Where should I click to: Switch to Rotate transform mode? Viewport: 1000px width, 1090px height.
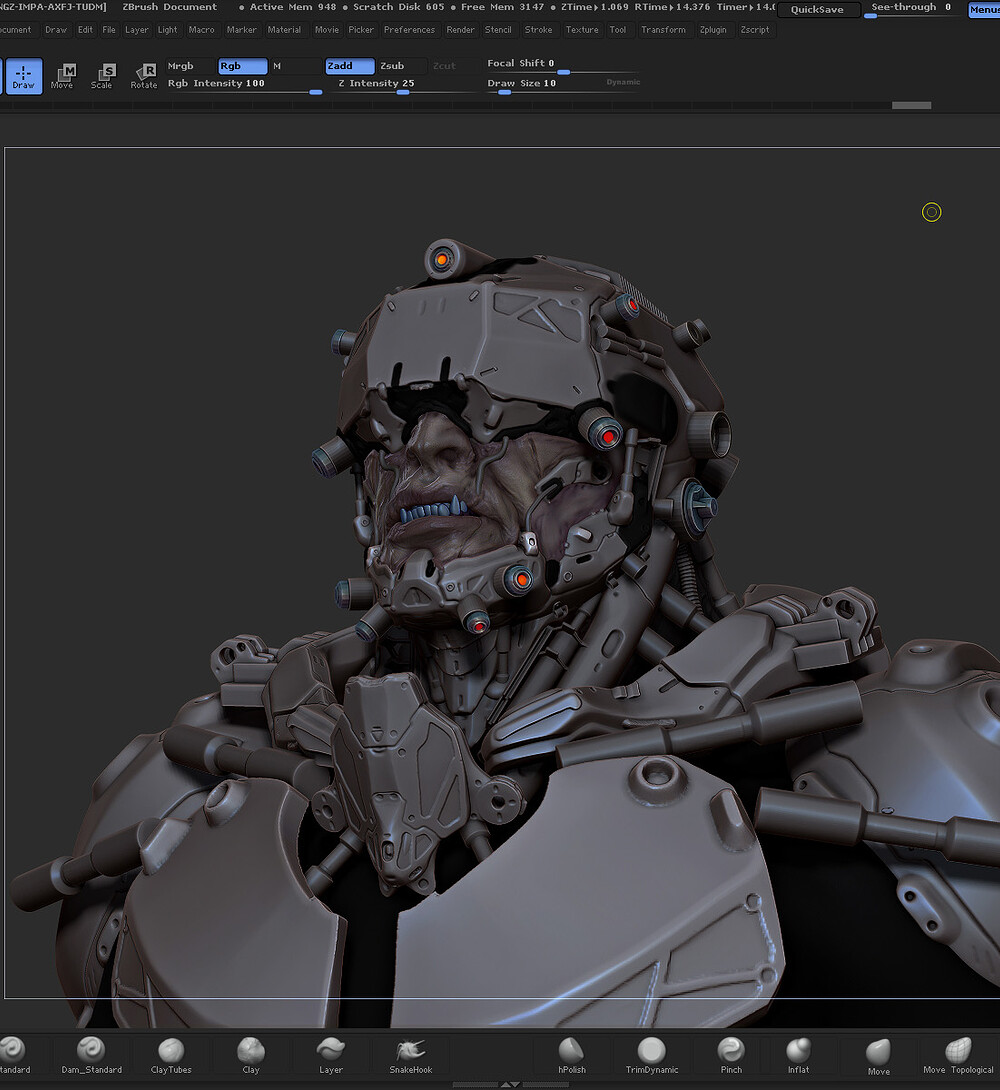(x=144, y=76)
